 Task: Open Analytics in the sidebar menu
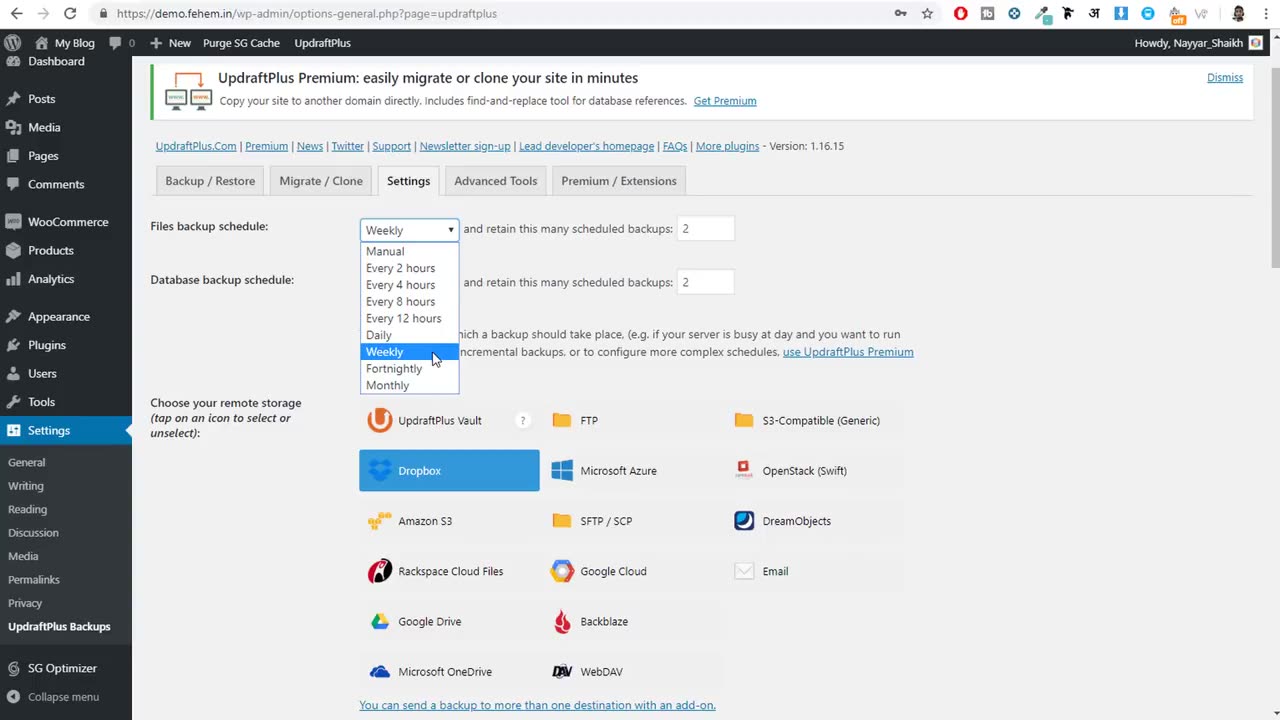click(66, 279)
